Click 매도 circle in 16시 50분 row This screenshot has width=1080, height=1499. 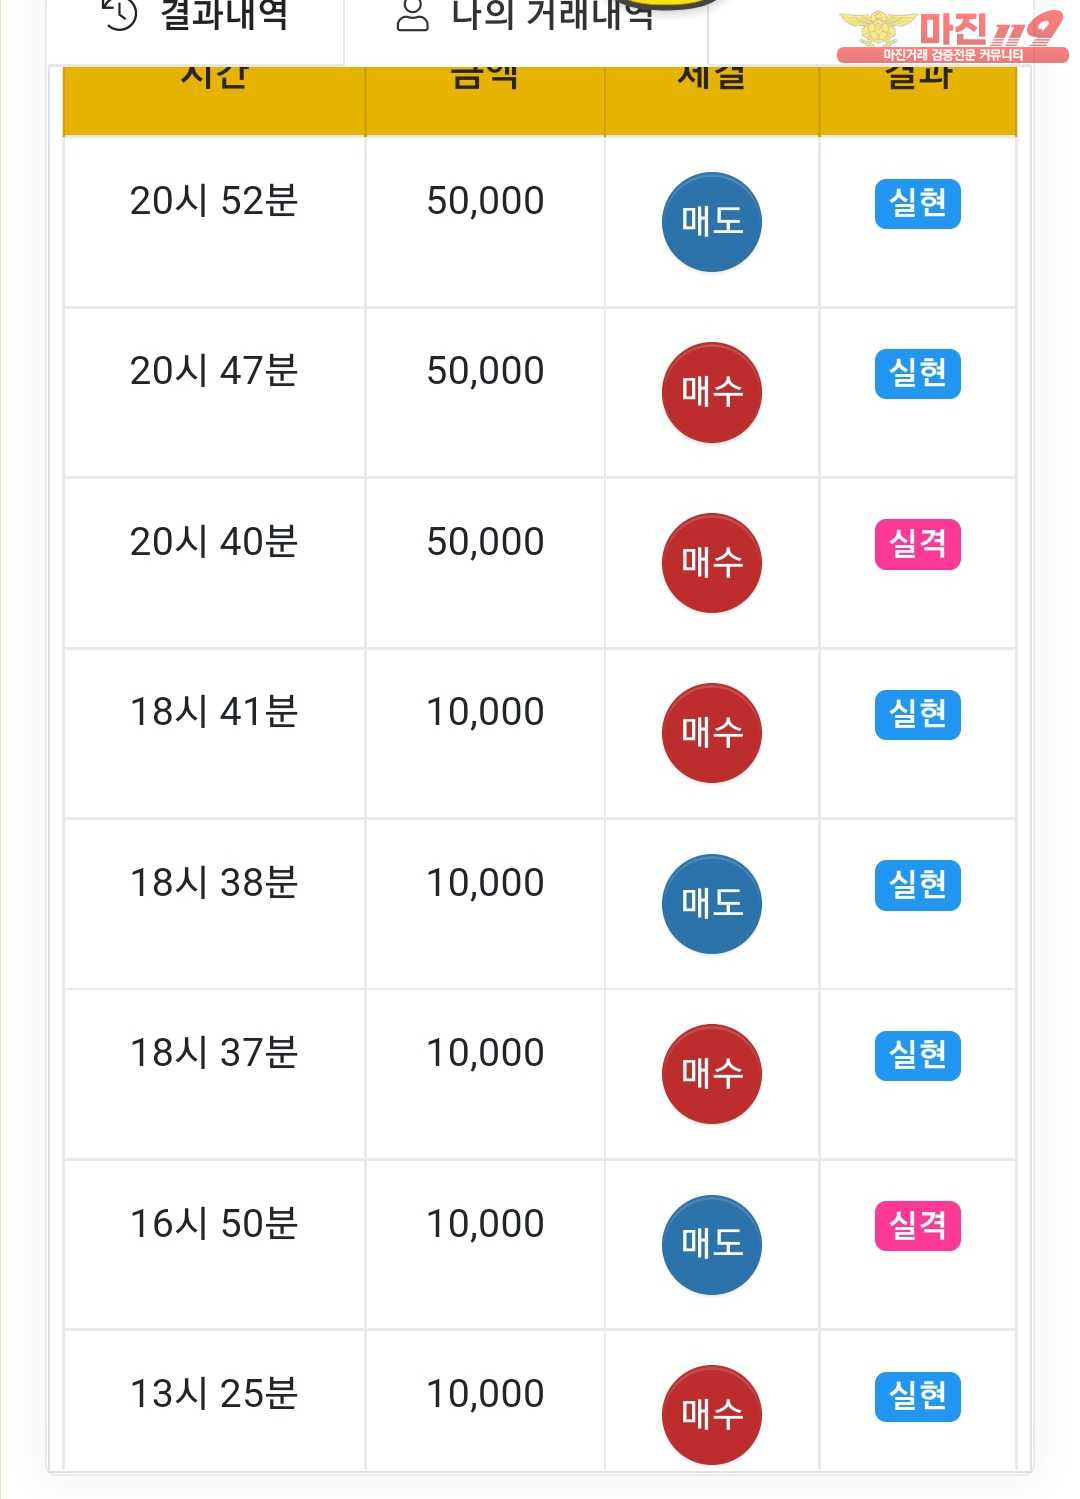pyautogui.click(x=711, y=1244)
